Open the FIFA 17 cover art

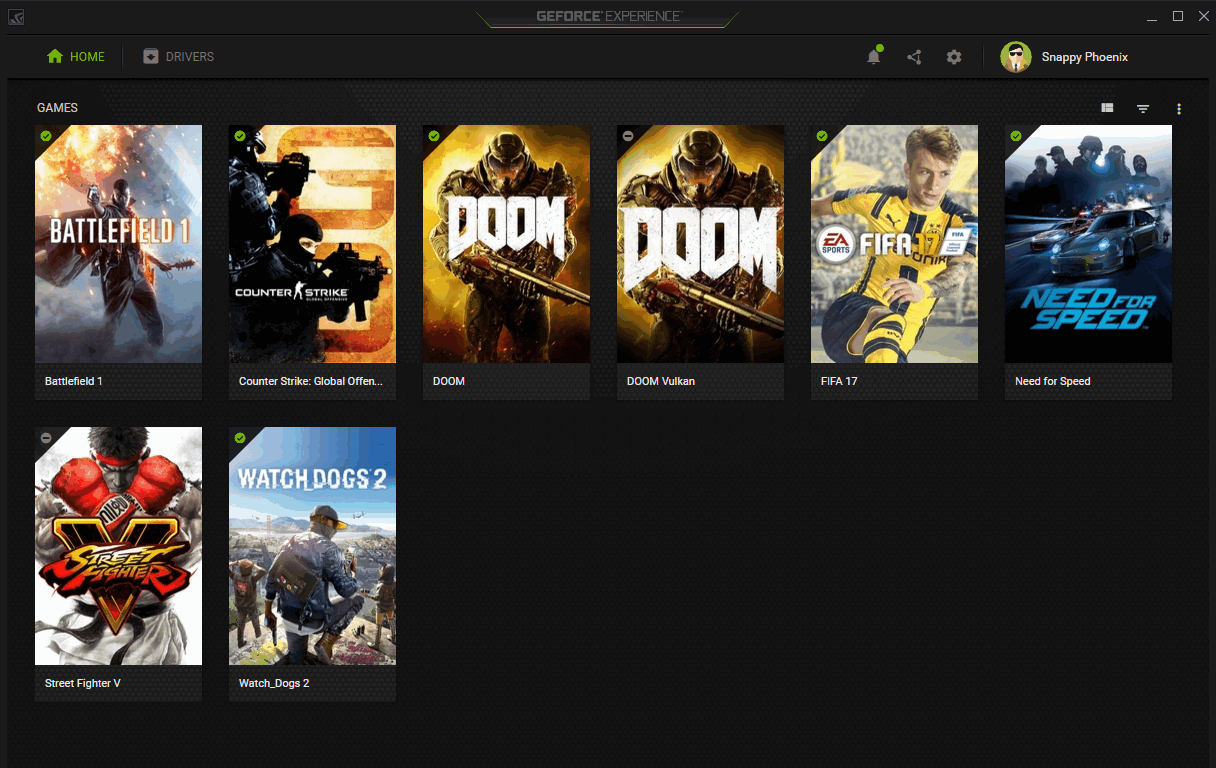pos(894,244)
